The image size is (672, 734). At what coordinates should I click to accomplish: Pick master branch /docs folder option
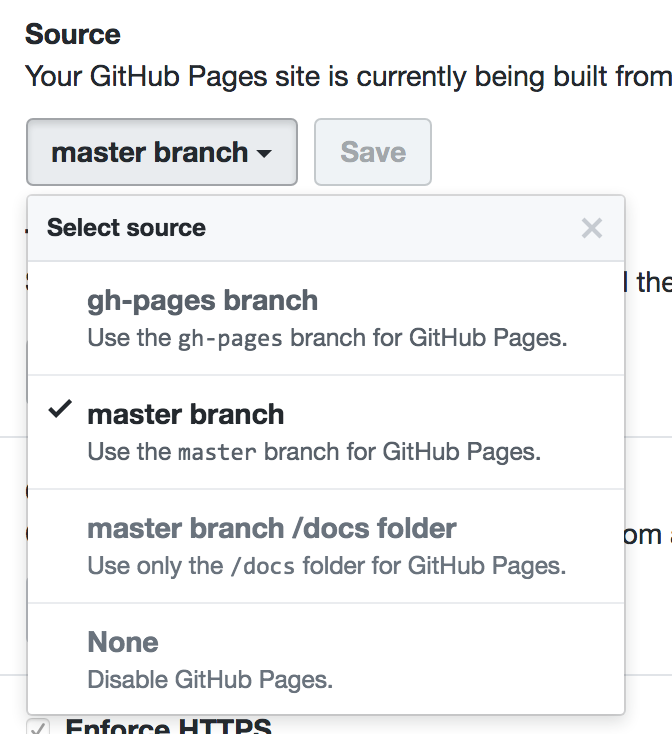pos(326,546)
